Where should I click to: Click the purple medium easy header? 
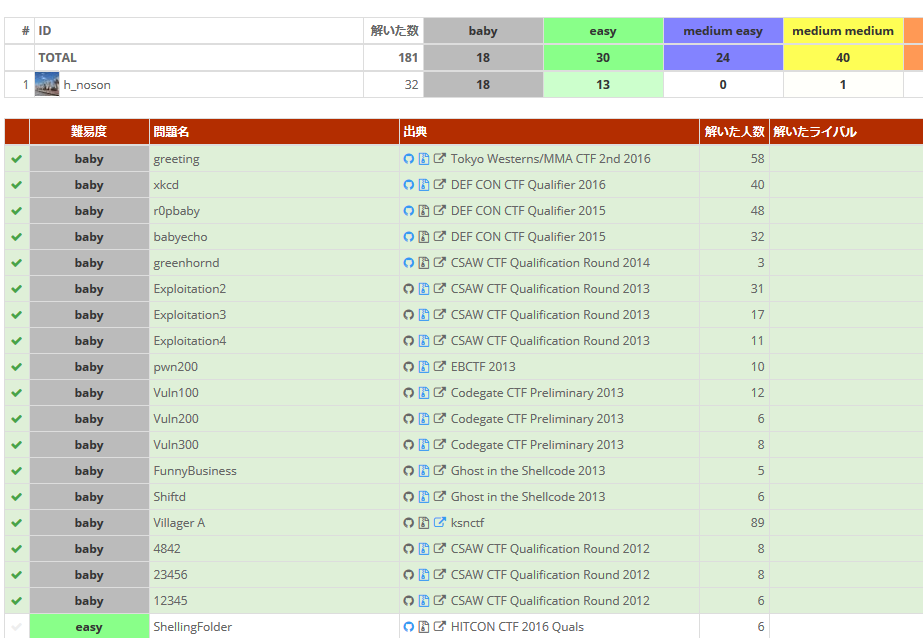[x=723, y=31]
